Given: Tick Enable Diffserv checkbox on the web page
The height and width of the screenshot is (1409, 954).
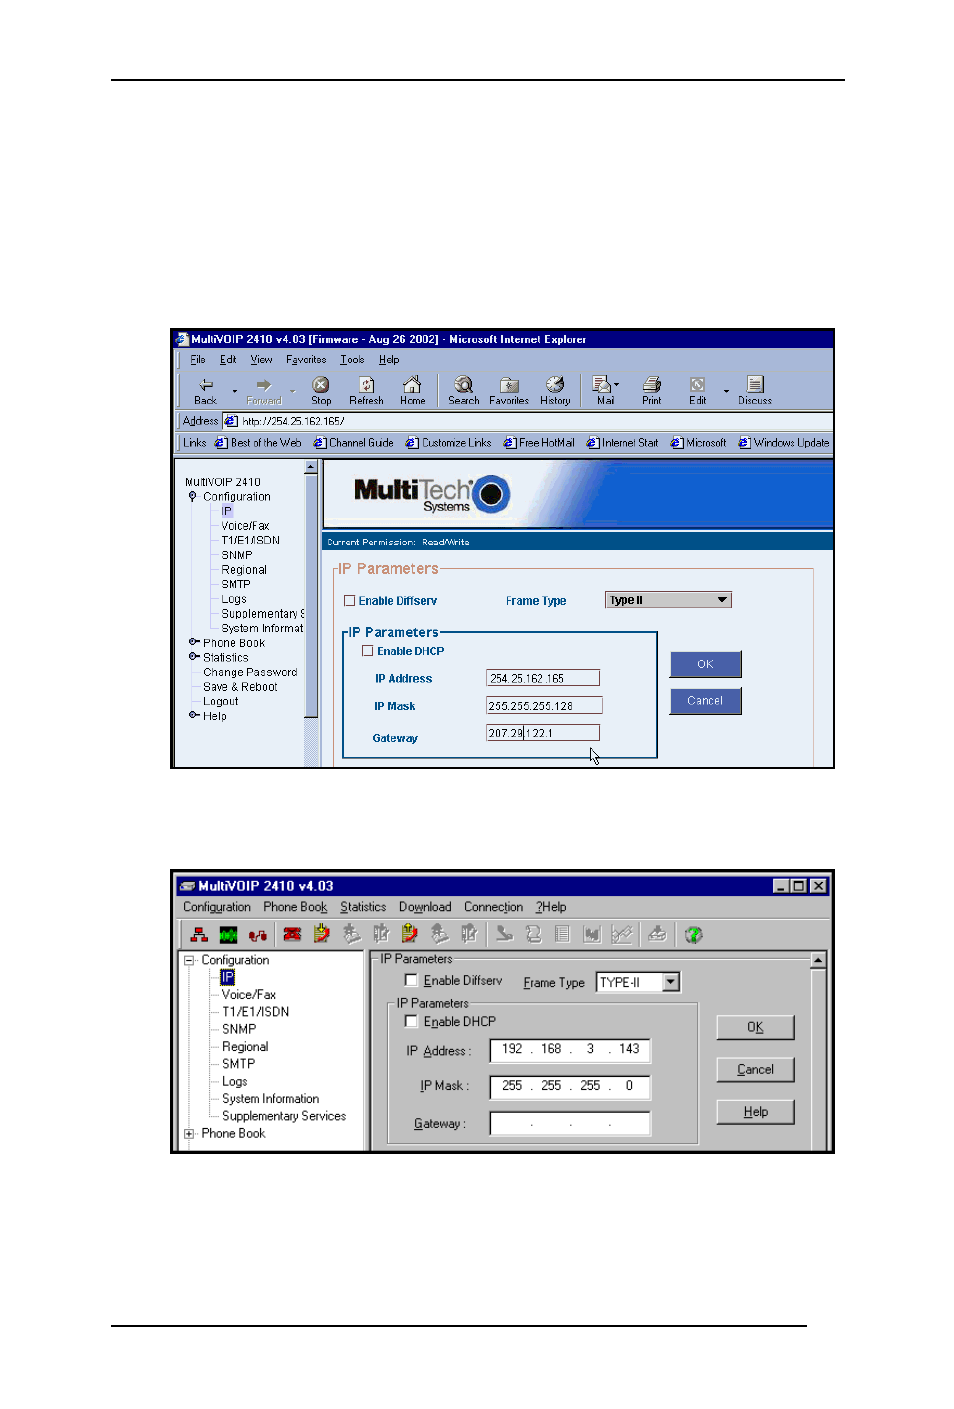Looking at the screenshot, I should coord(350,601).
